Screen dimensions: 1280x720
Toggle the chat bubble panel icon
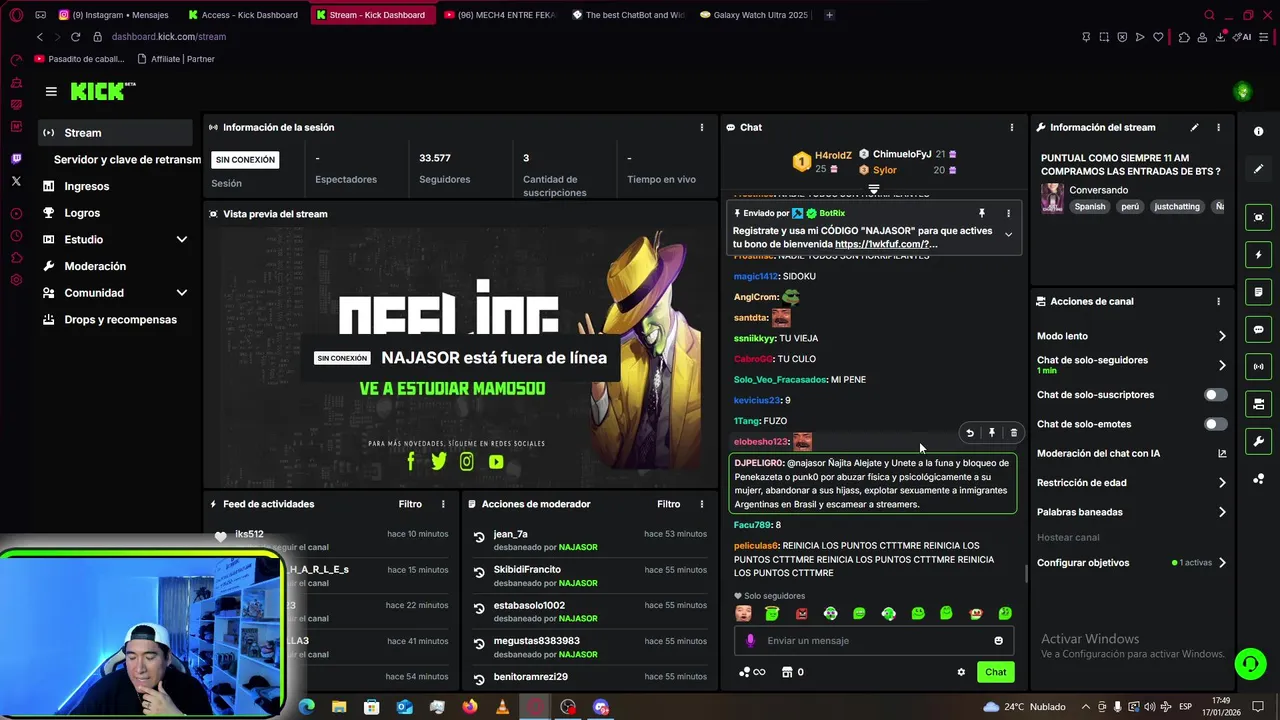1258,329
